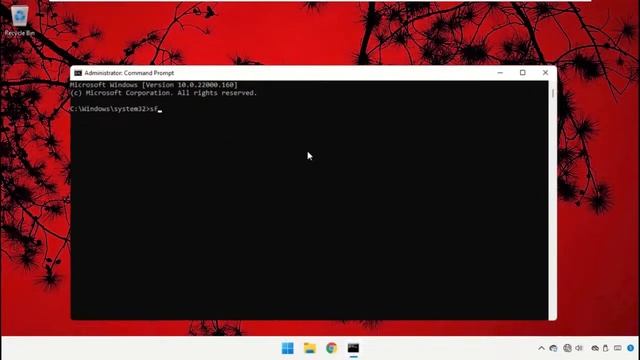Close the Command Prompt window
Image resolution: width=640 pixels, height=360 pixels.
tap(545, 73)
